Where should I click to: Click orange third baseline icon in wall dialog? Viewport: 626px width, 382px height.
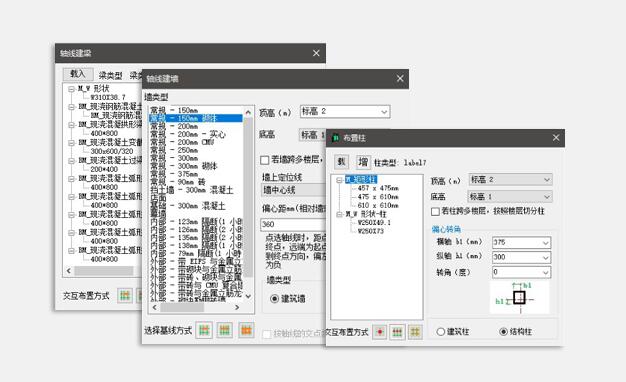[246, 331]
